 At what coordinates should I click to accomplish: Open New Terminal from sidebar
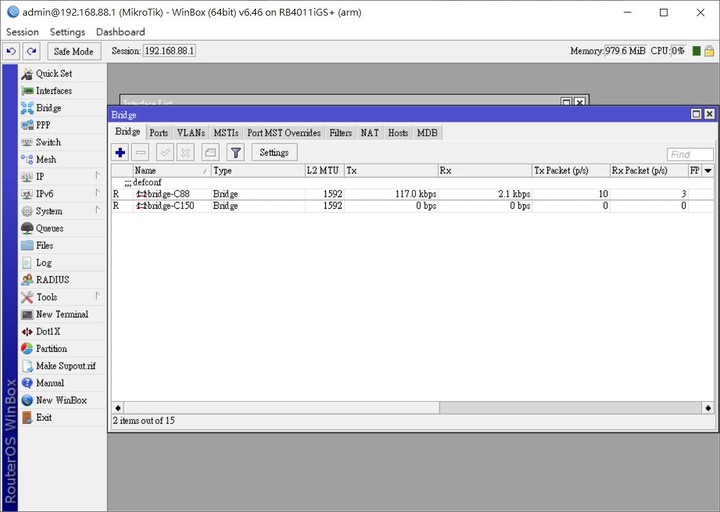62,314
